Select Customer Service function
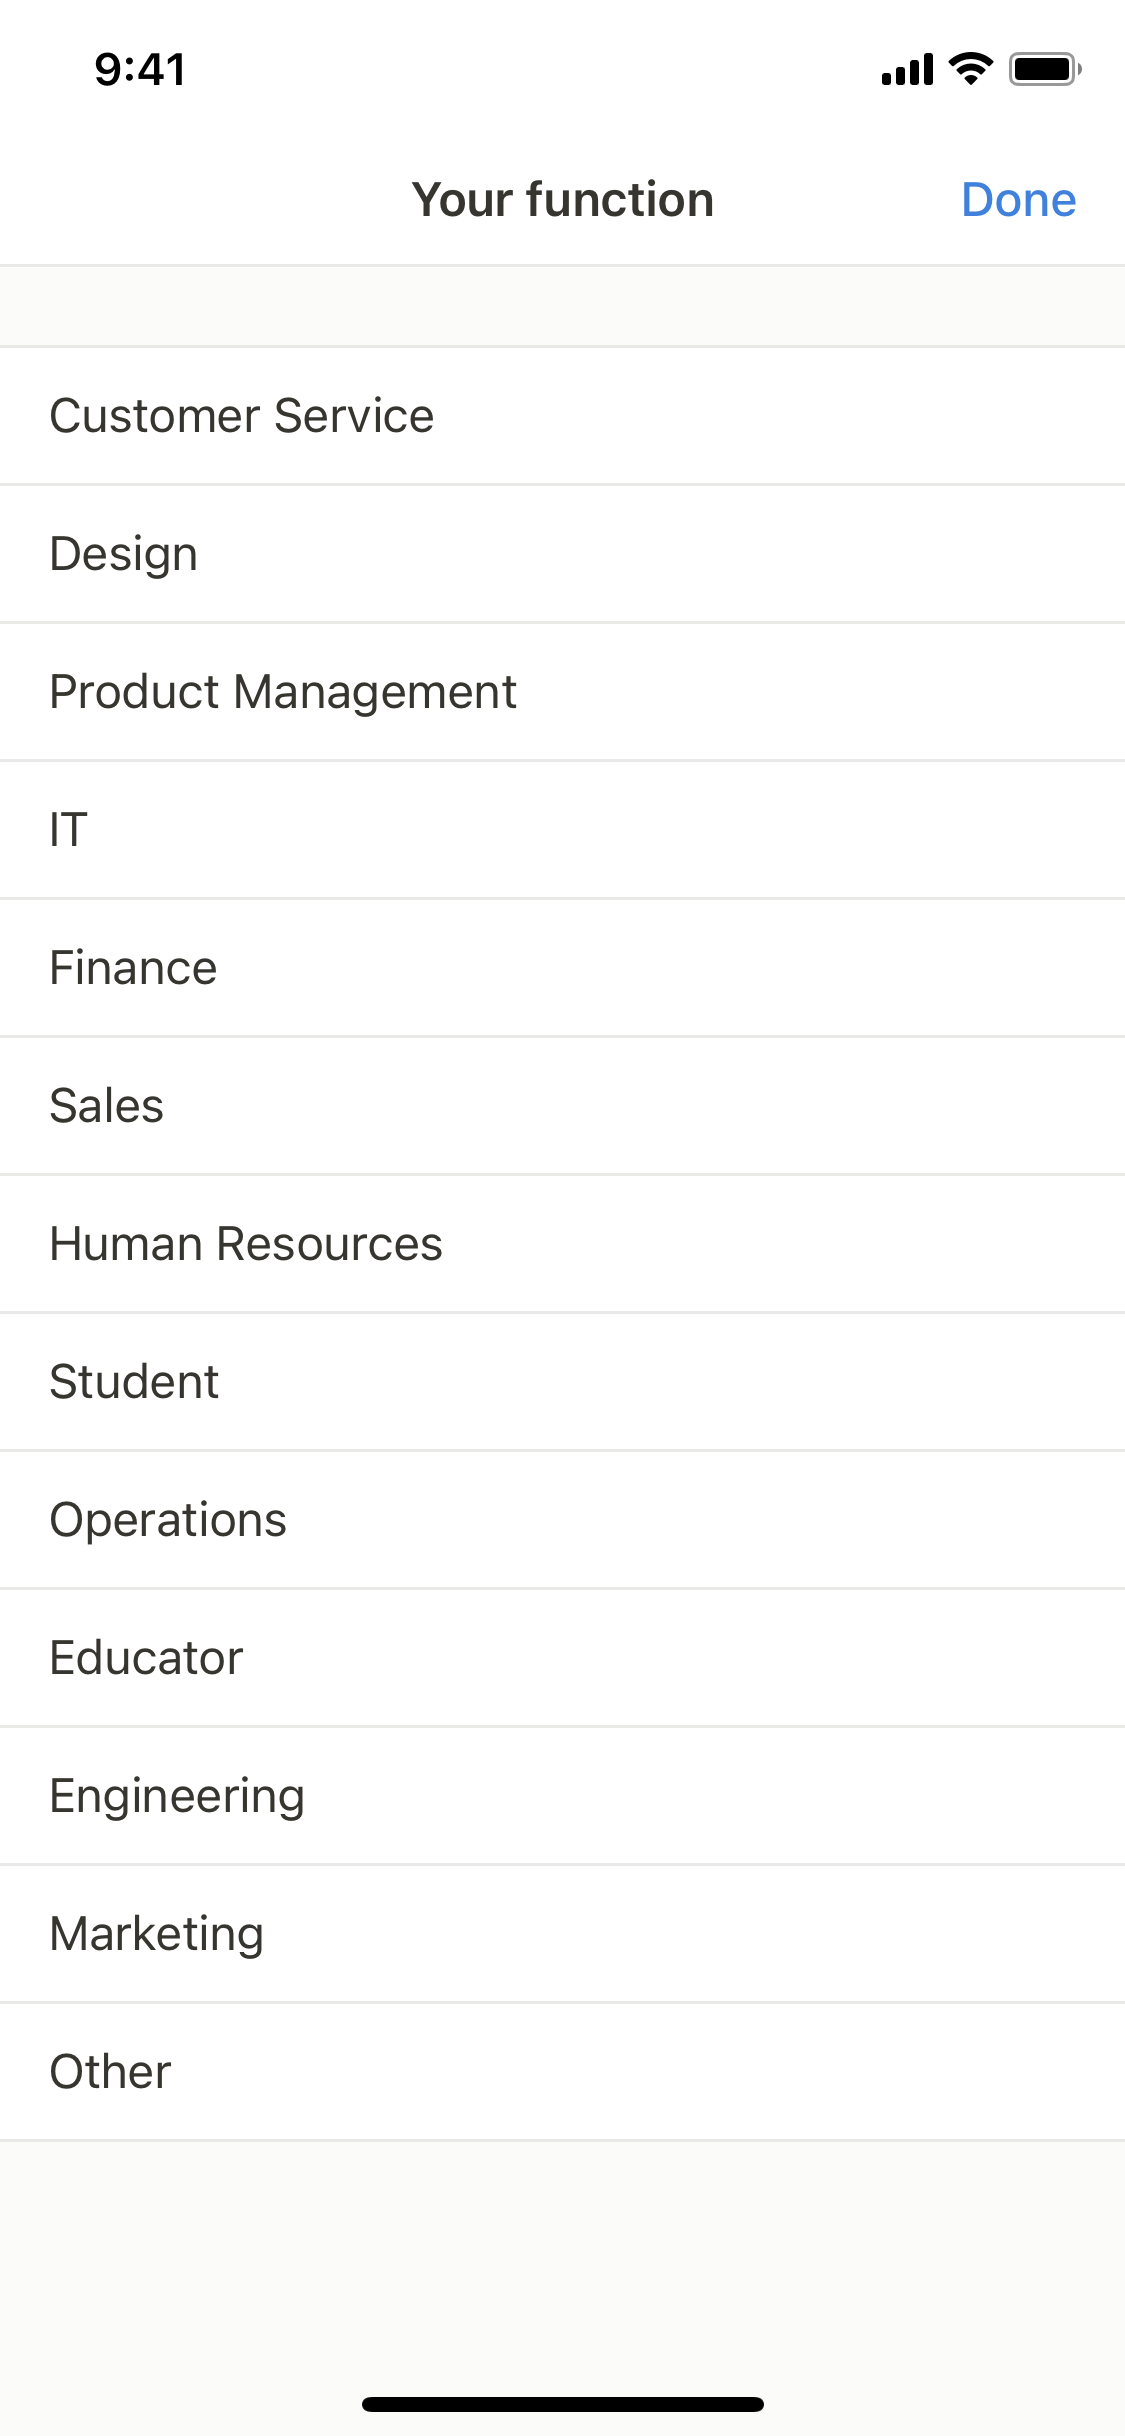Viewport: 1125px width, 2436px height. coord(562,416)
